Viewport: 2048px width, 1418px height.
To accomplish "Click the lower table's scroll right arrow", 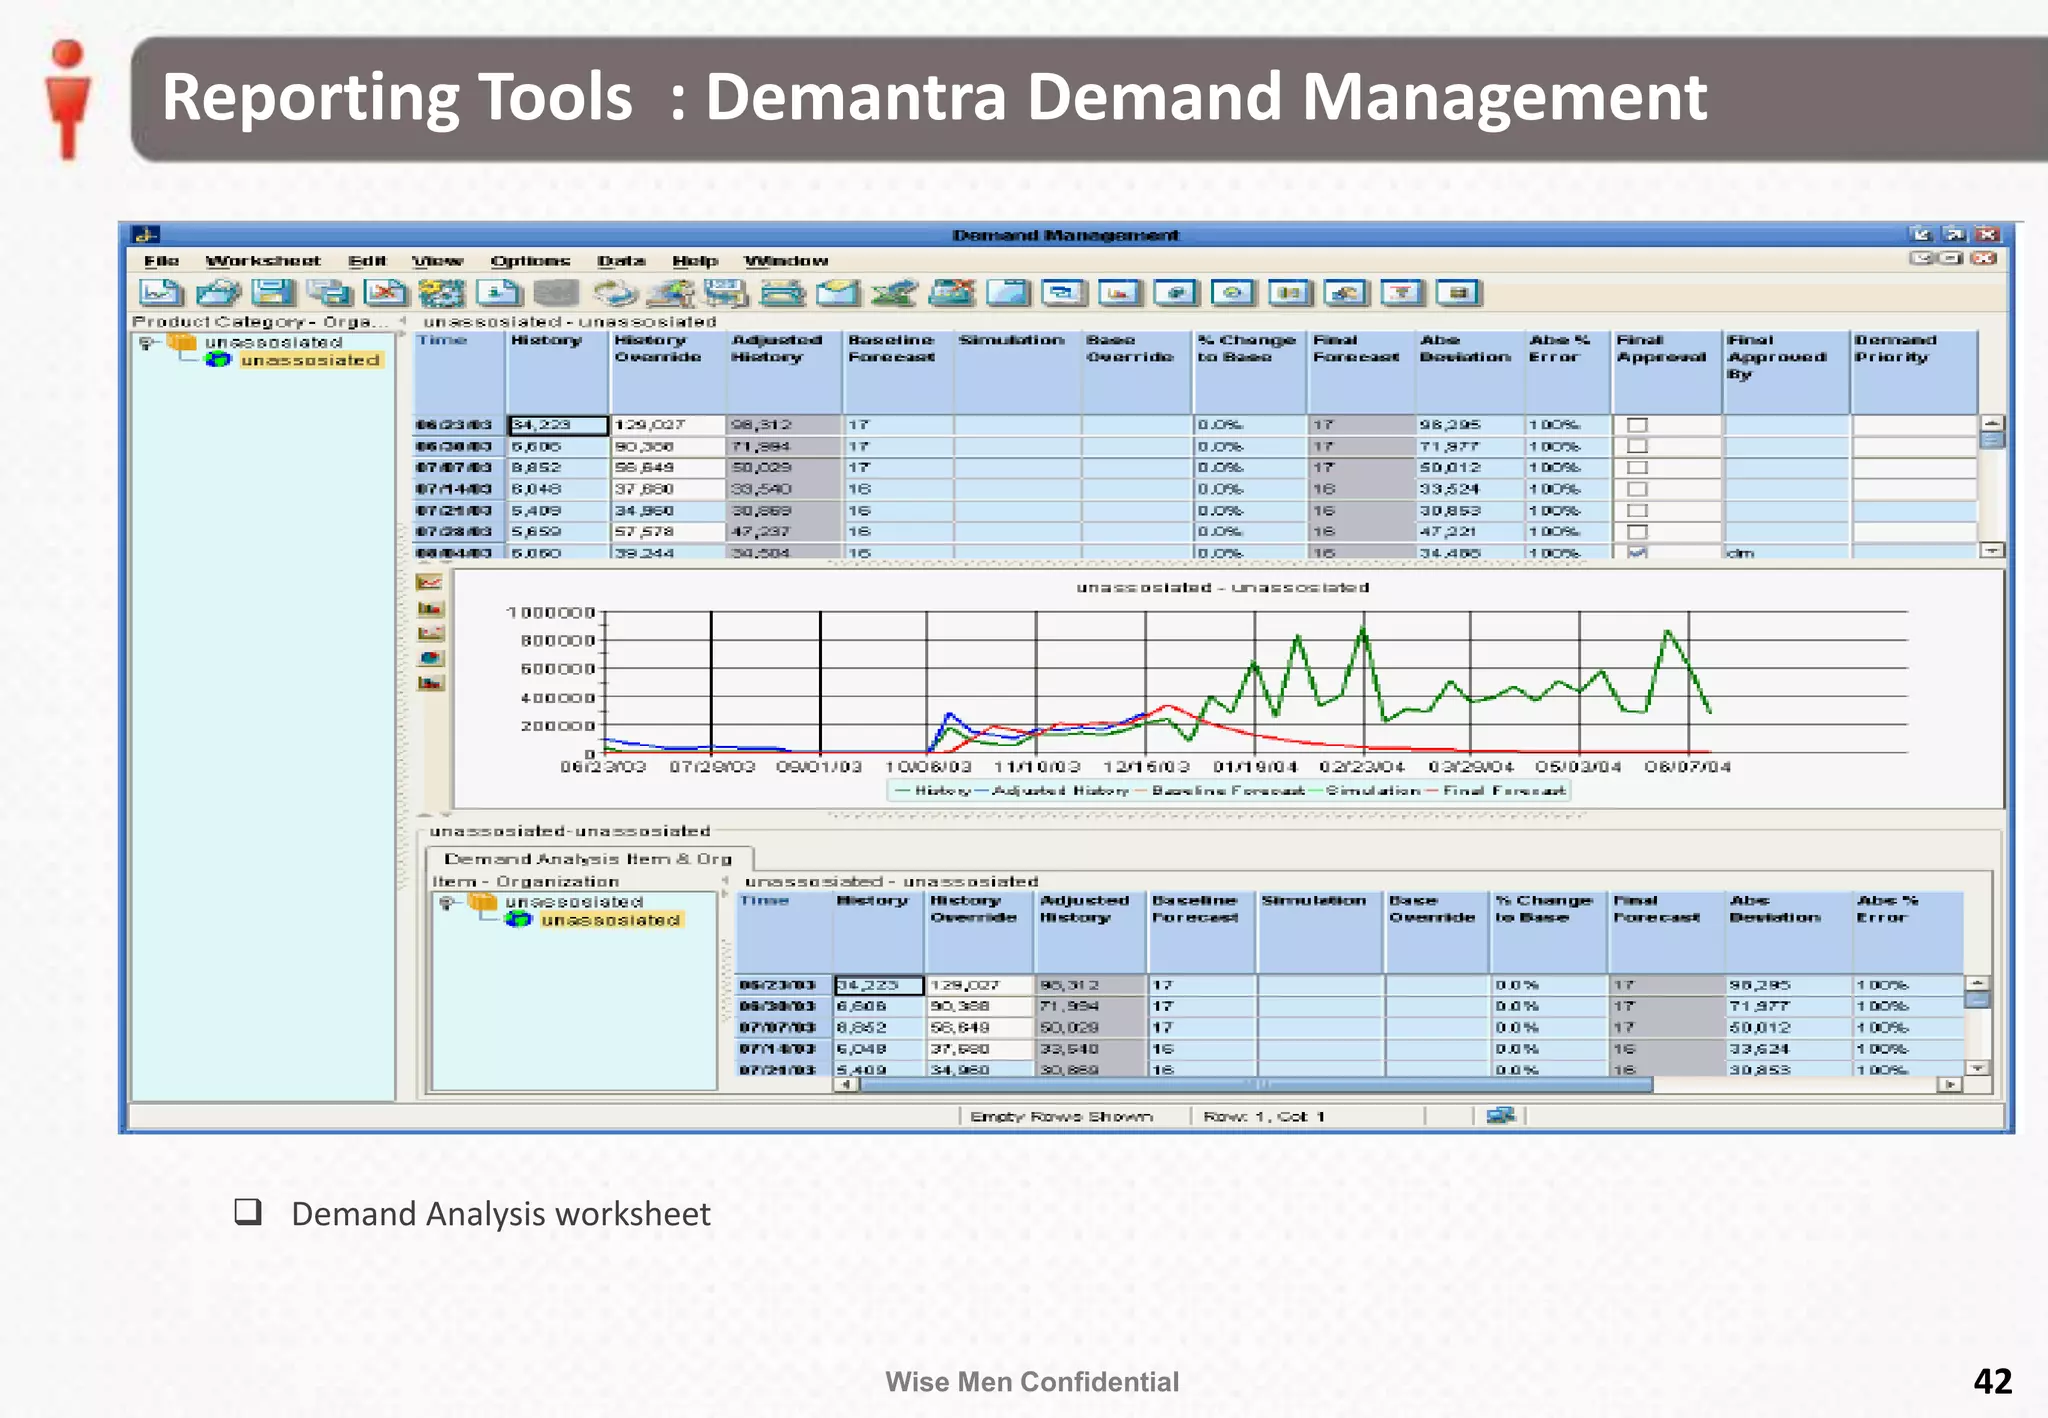I will (1949, 1084).
